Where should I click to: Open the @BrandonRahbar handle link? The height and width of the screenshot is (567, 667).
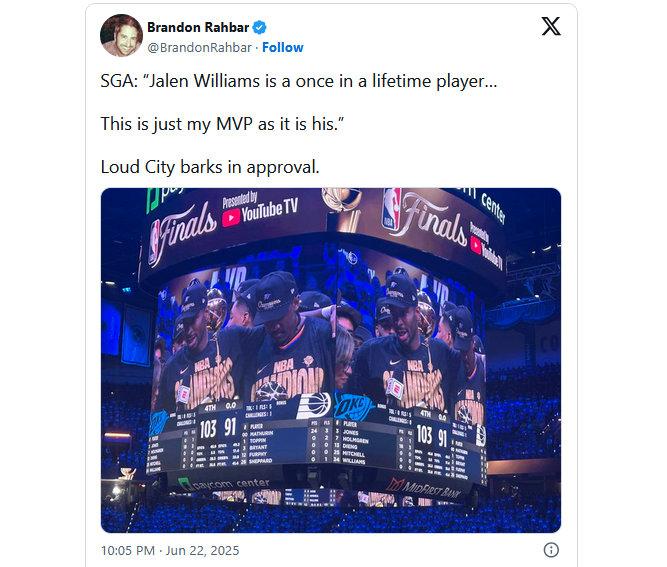(199, 47)
